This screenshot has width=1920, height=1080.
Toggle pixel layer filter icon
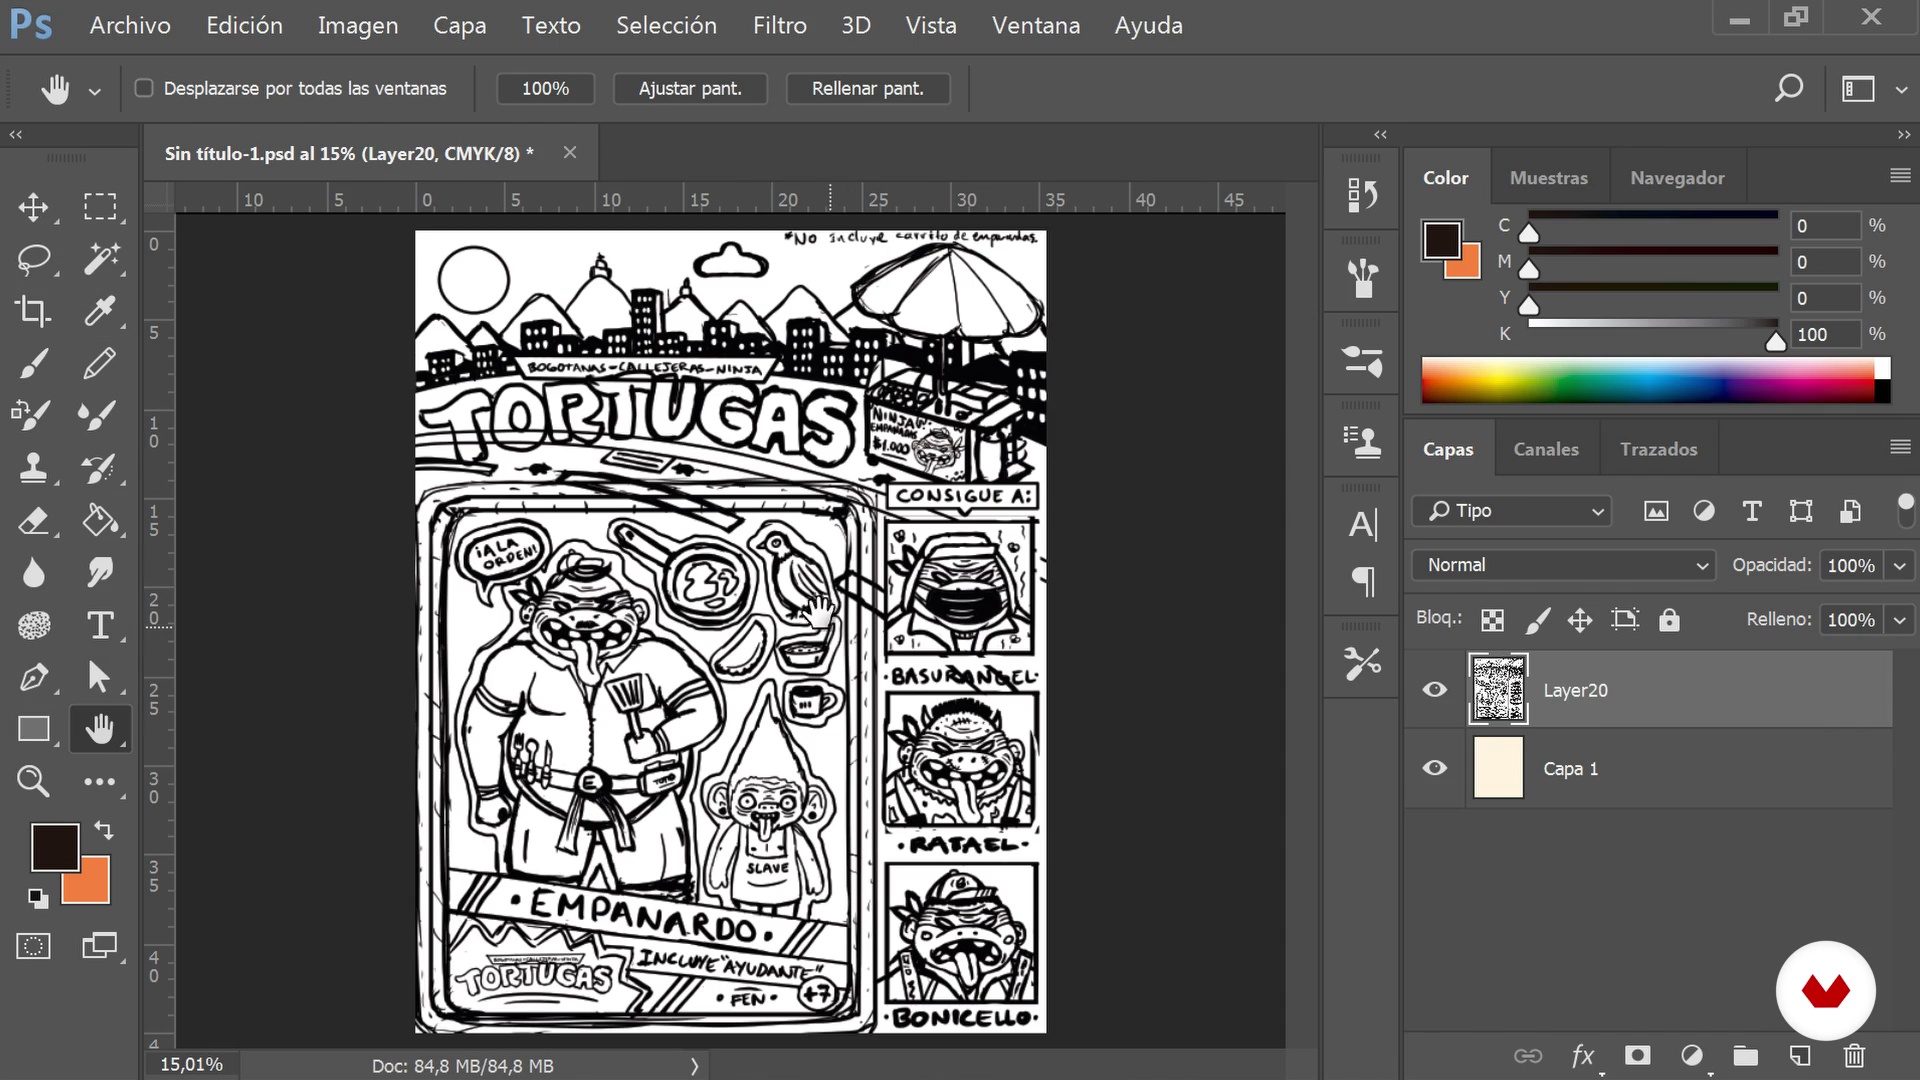1656,511
